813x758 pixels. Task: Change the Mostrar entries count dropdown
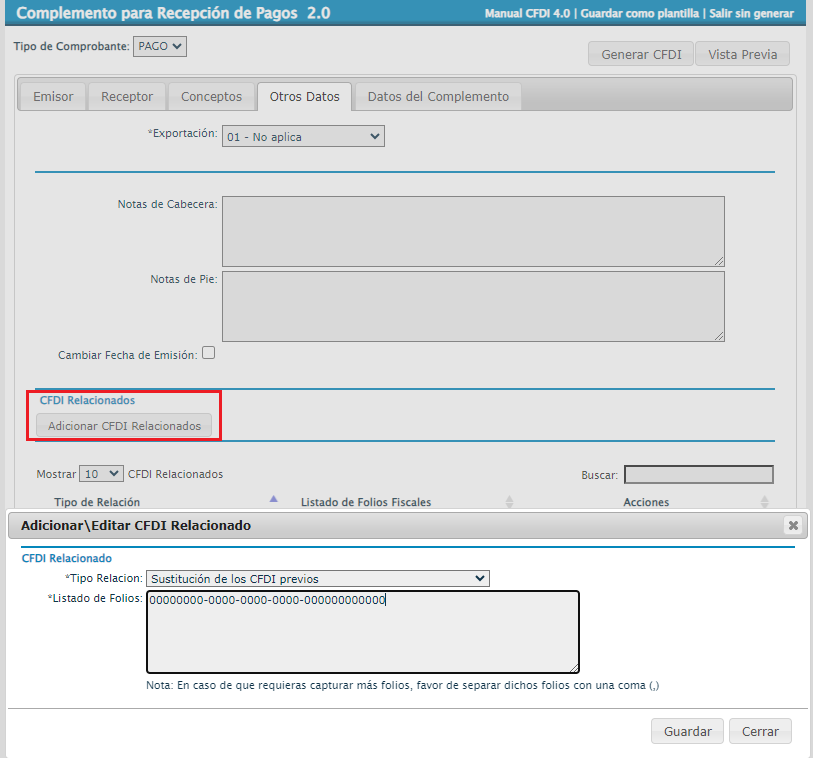tap(101, 474)
